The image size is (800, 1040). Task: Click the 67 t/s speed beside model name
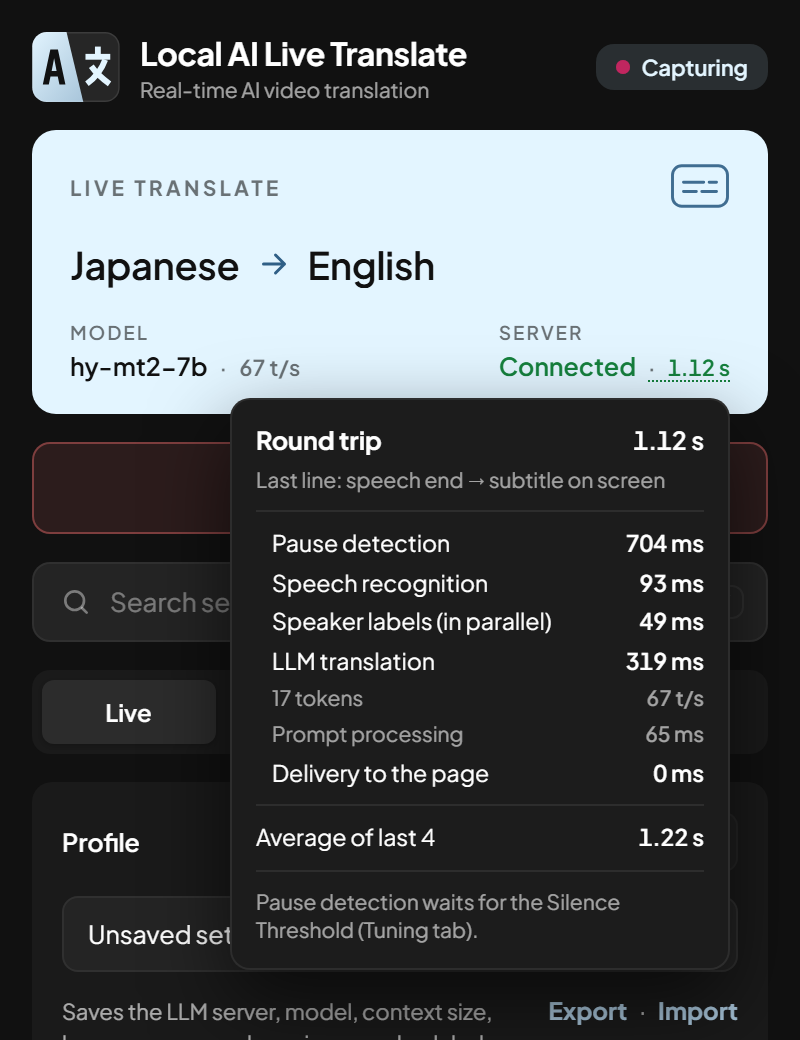270,368
